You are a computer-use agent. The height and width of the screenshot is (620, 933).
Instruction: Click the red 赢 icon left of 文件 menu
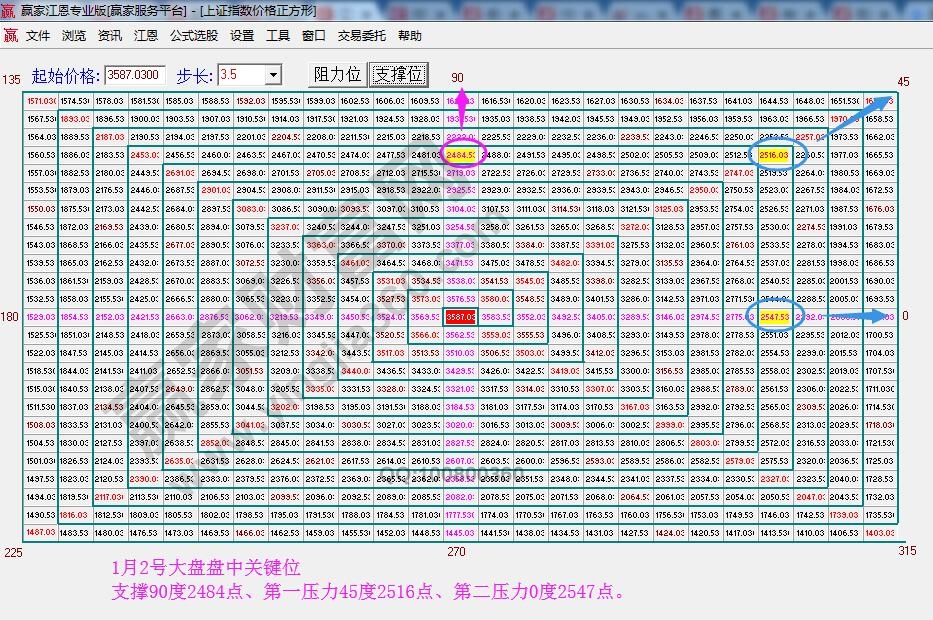(x=12, y=35)
